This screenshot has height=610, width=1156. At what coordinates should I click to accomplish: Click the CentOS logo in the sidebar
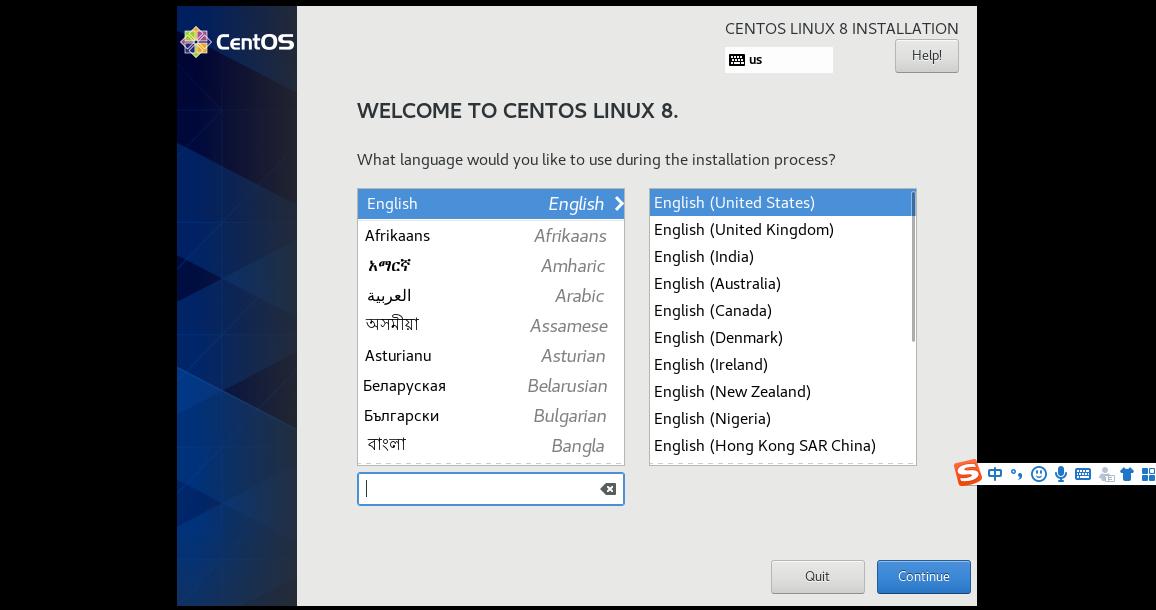(237, 42)
